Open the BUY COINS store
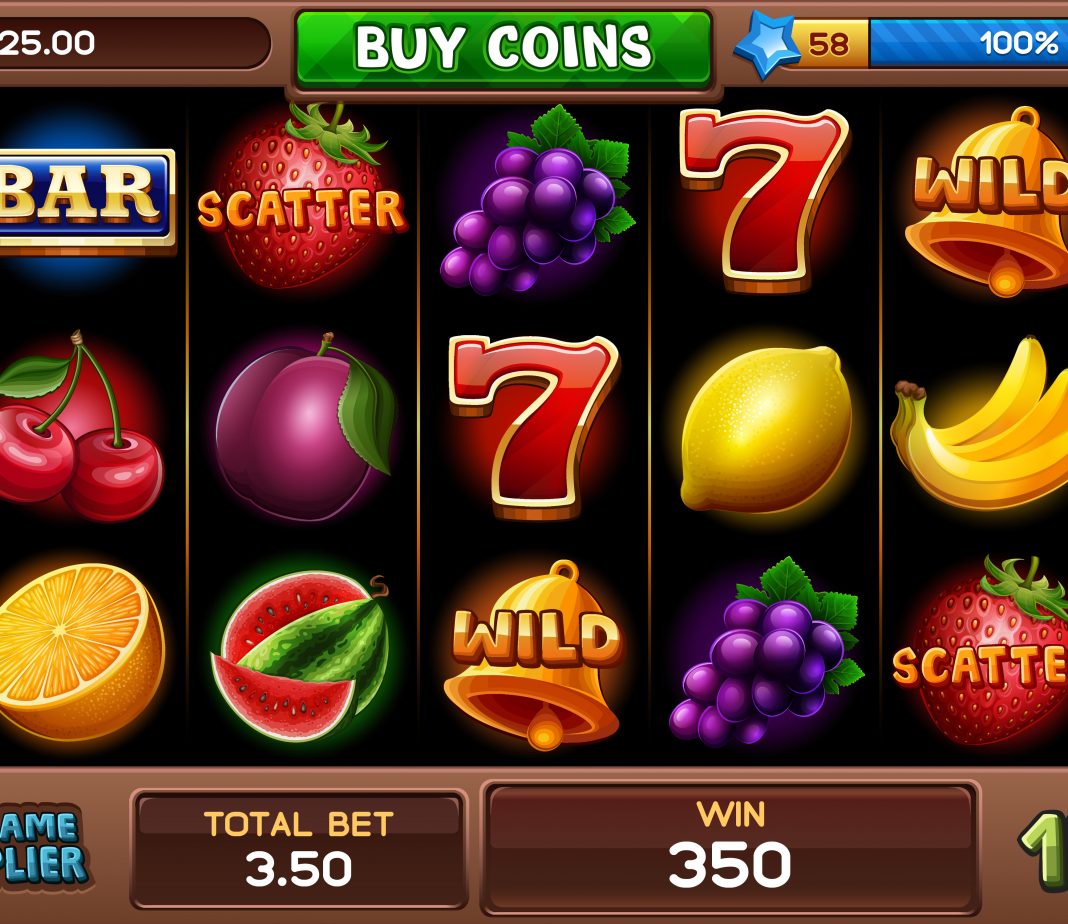Screen dimensions: 1068x924 pos(503,49)
